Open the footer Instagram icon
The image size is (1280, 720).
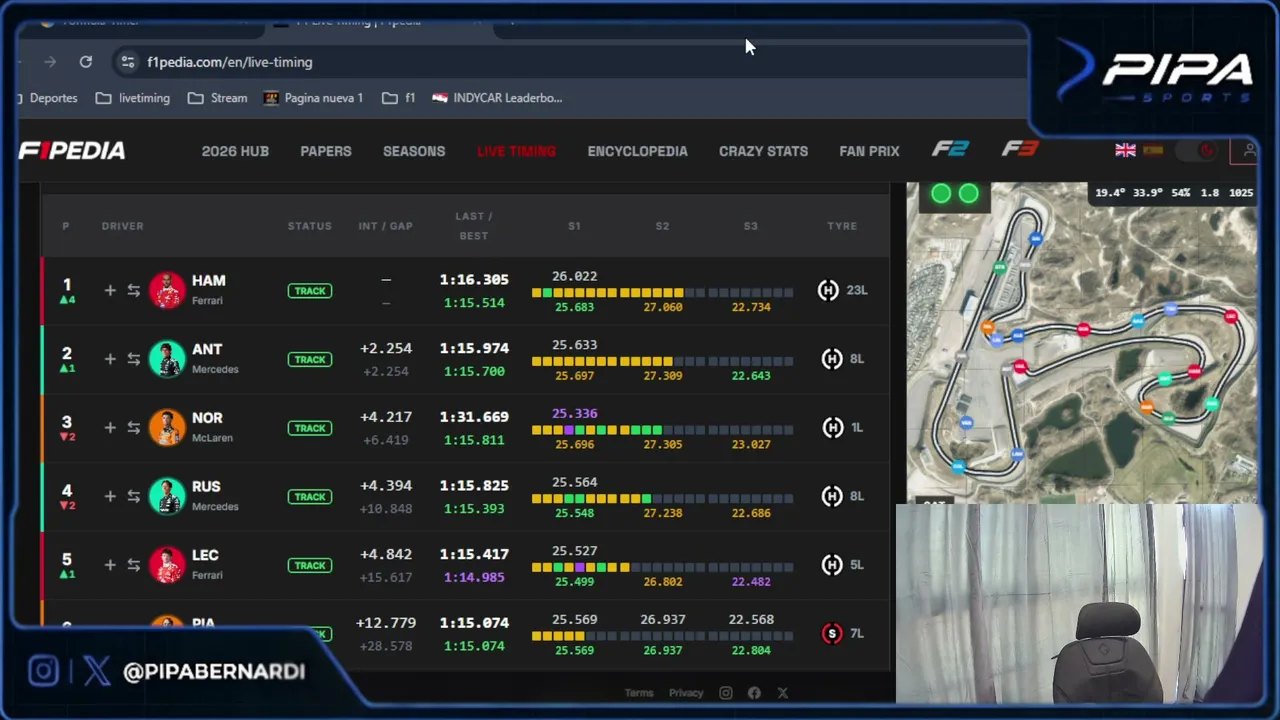point(726,693)
